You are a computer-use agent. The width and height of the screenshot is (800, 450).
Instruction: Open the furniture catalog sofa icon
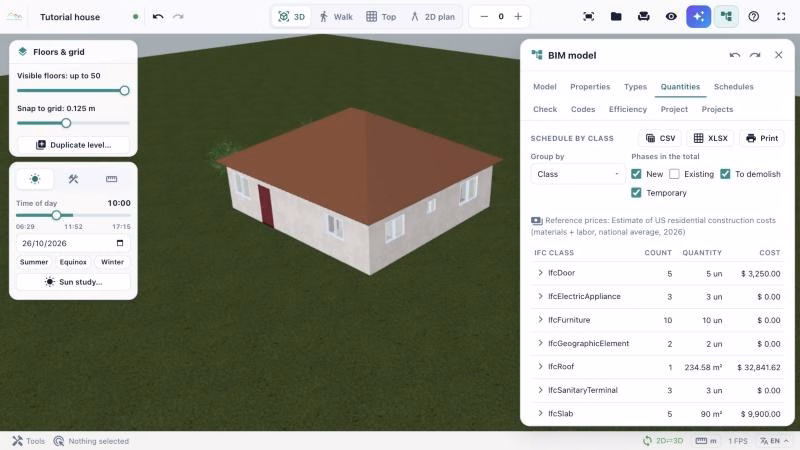click(643, 17)
